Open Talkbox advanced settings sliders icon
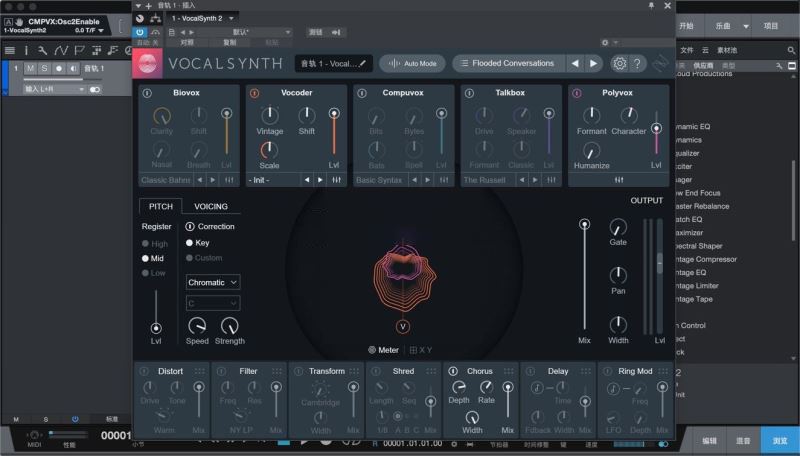 click(x=552, y=180)
